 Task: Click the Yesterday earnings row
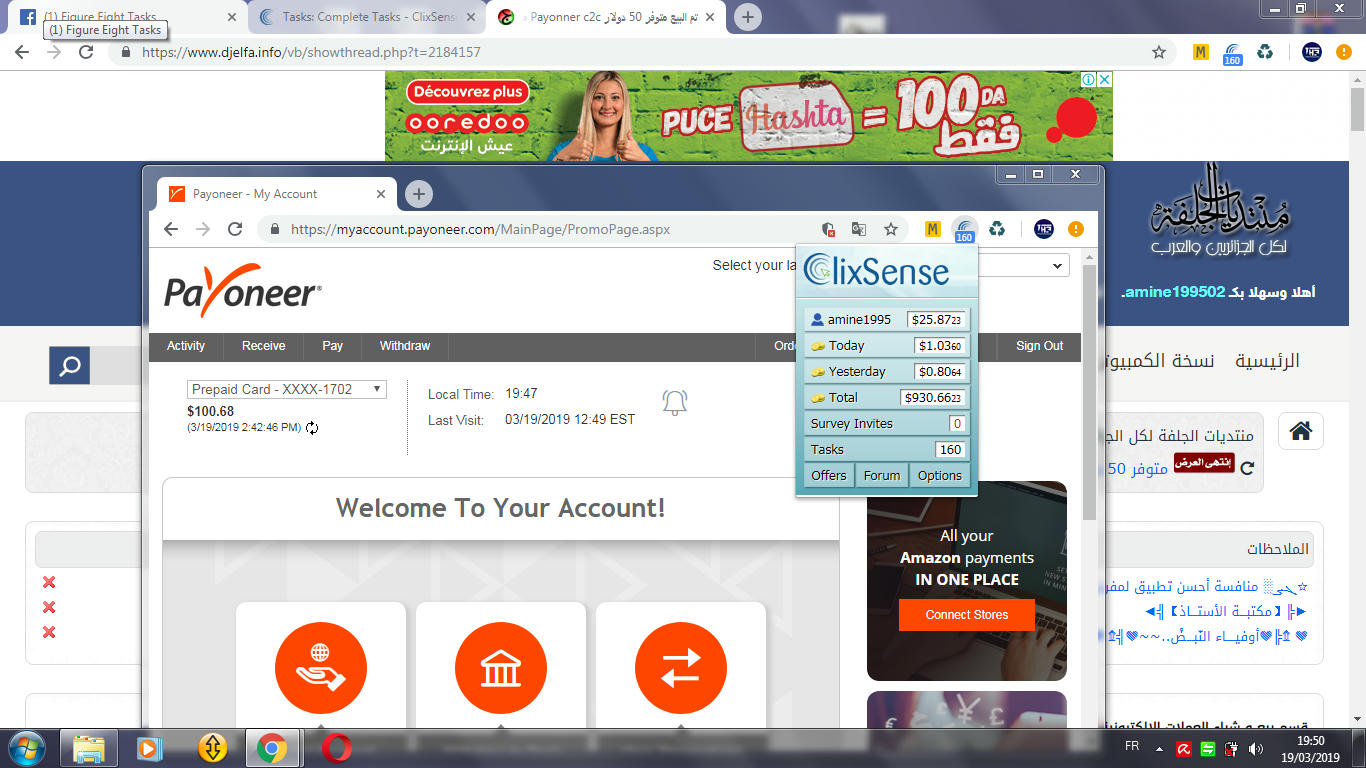click(887, 372)
